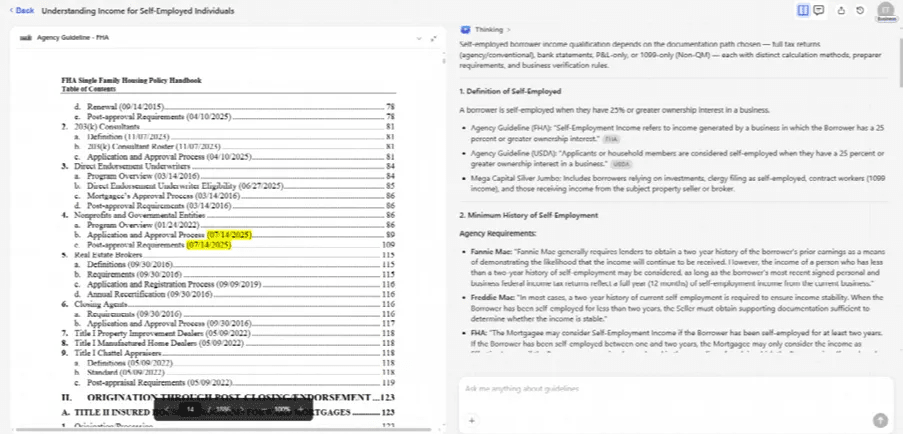Click the document horizontal scrollbar

point(223,429)
